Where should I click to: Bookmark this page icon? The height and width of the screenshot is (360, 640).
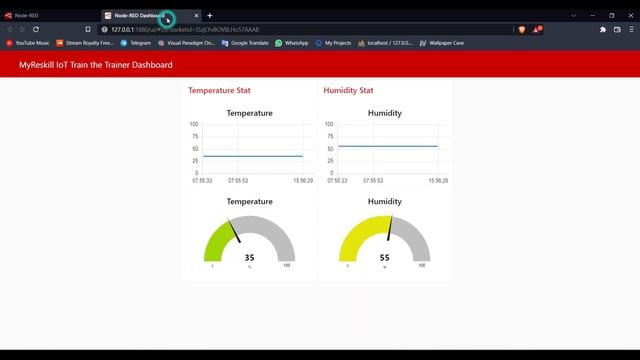(x=88, y=29)
